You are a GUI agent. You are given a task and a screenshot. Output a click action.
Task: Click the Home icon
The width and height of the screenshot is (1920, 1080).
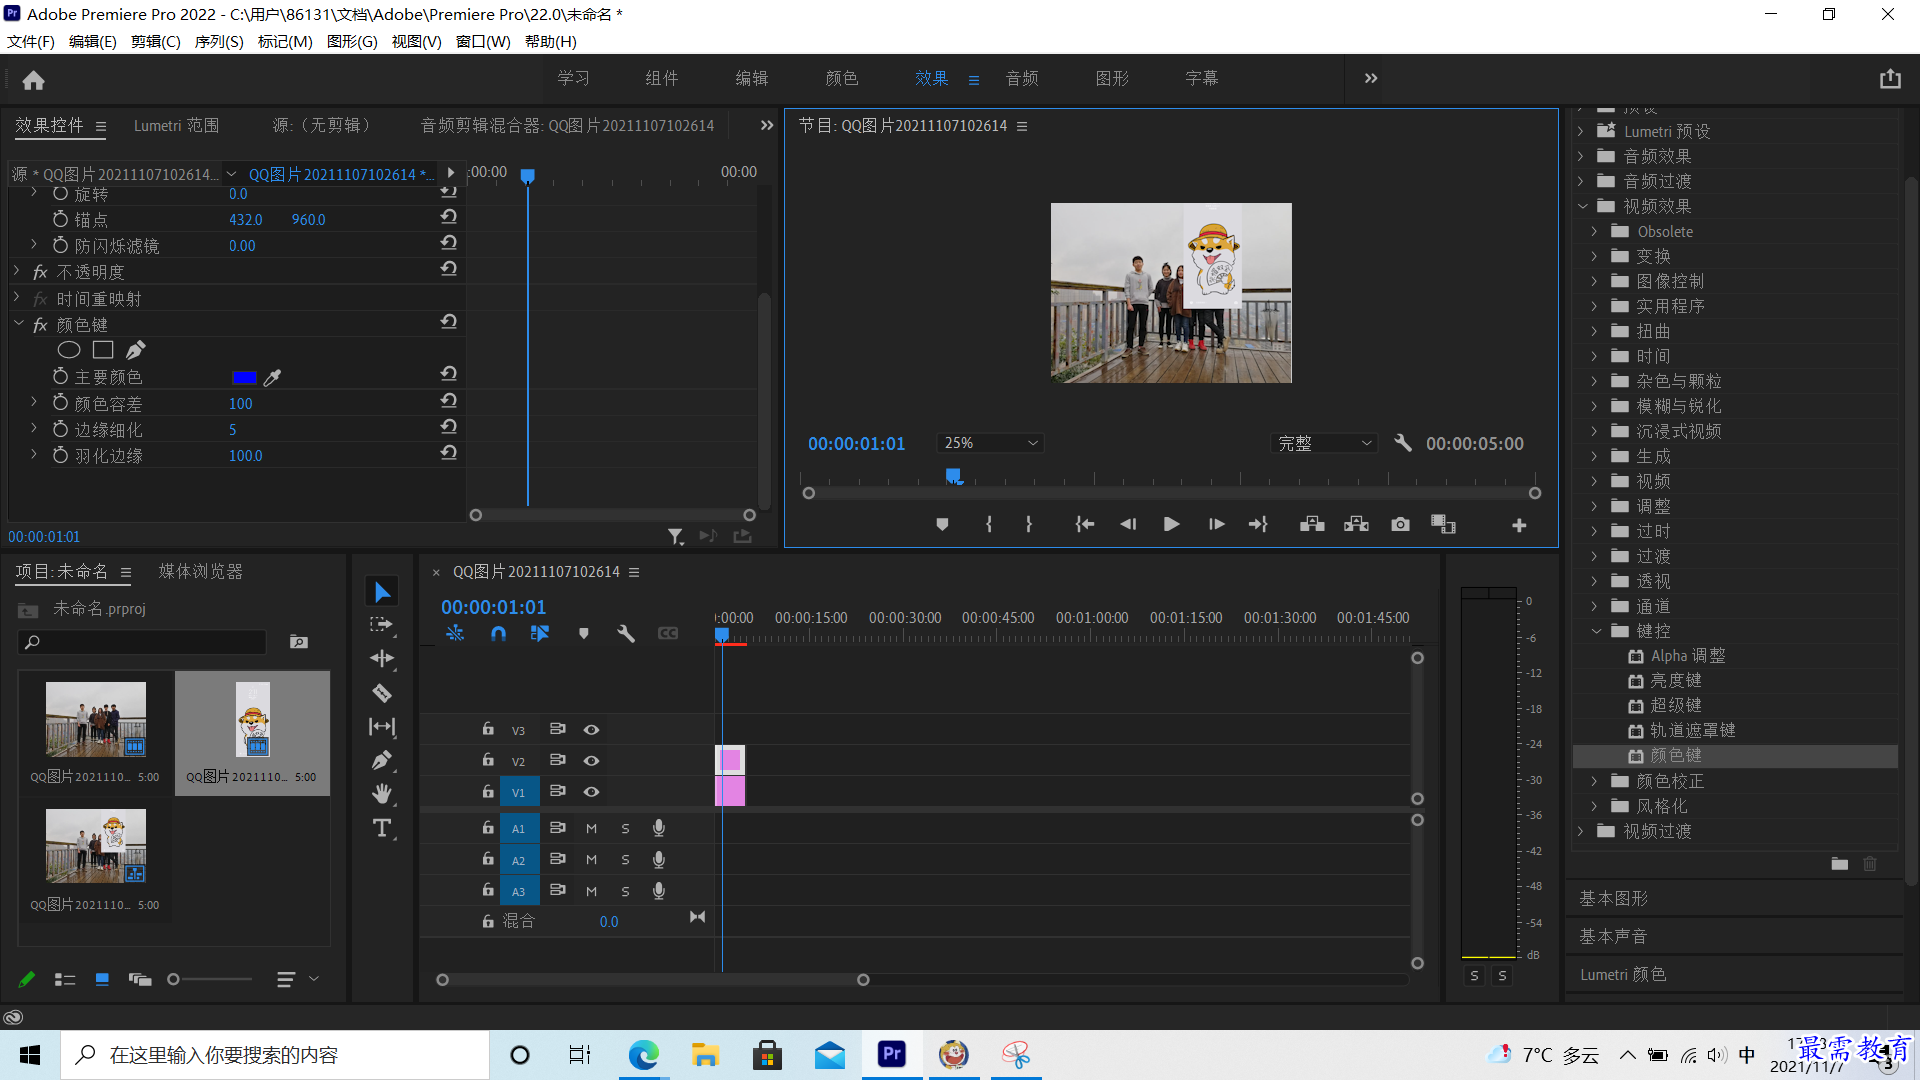34,80
